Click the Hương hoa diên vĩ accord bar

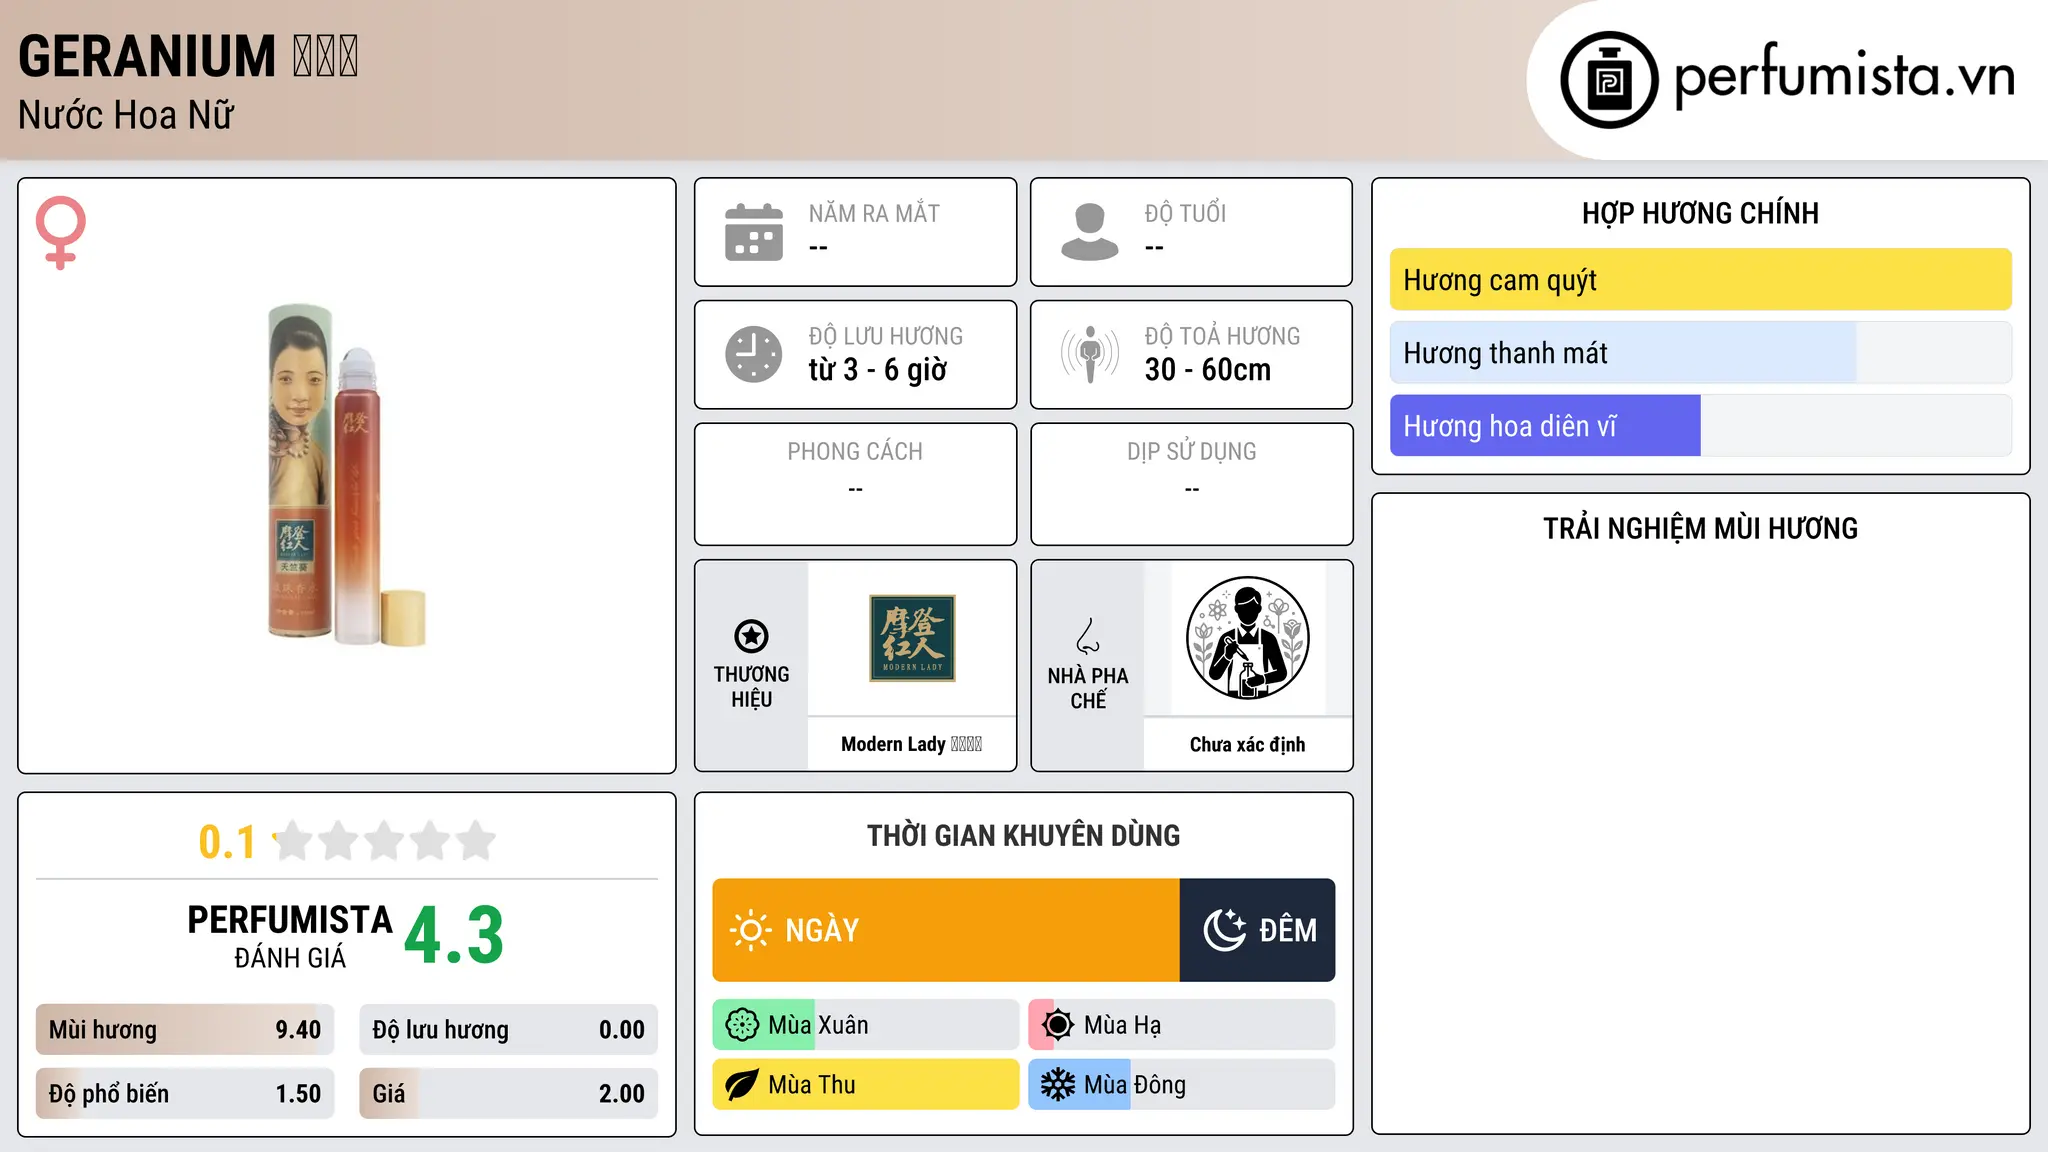tap(1700, 426)
